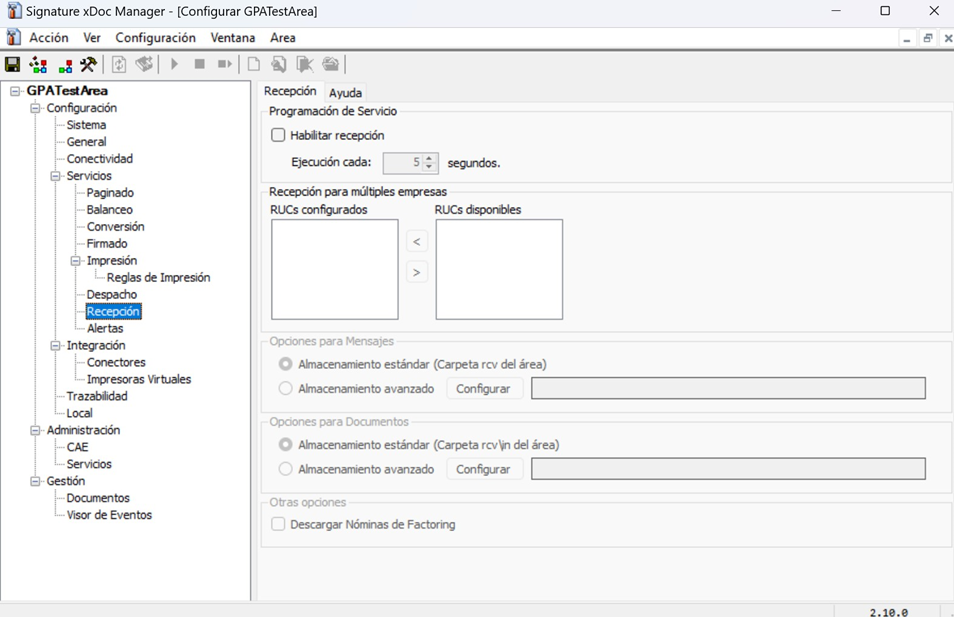Open the Area menu

(283, 38)
